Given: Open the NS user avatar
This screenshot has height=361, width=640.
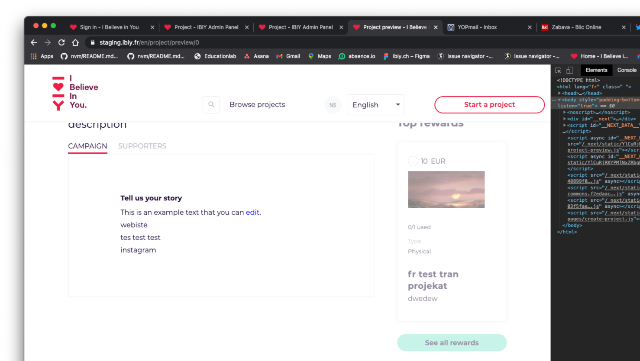Looking at the screenshot, I should tap(333, 105).
